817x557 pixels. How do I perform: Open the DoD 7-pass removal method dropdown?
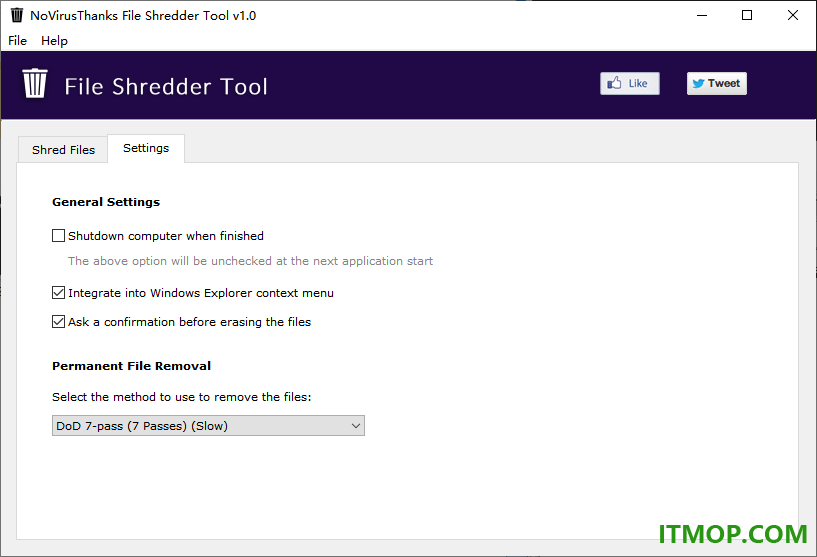click(x=208, y=426)
